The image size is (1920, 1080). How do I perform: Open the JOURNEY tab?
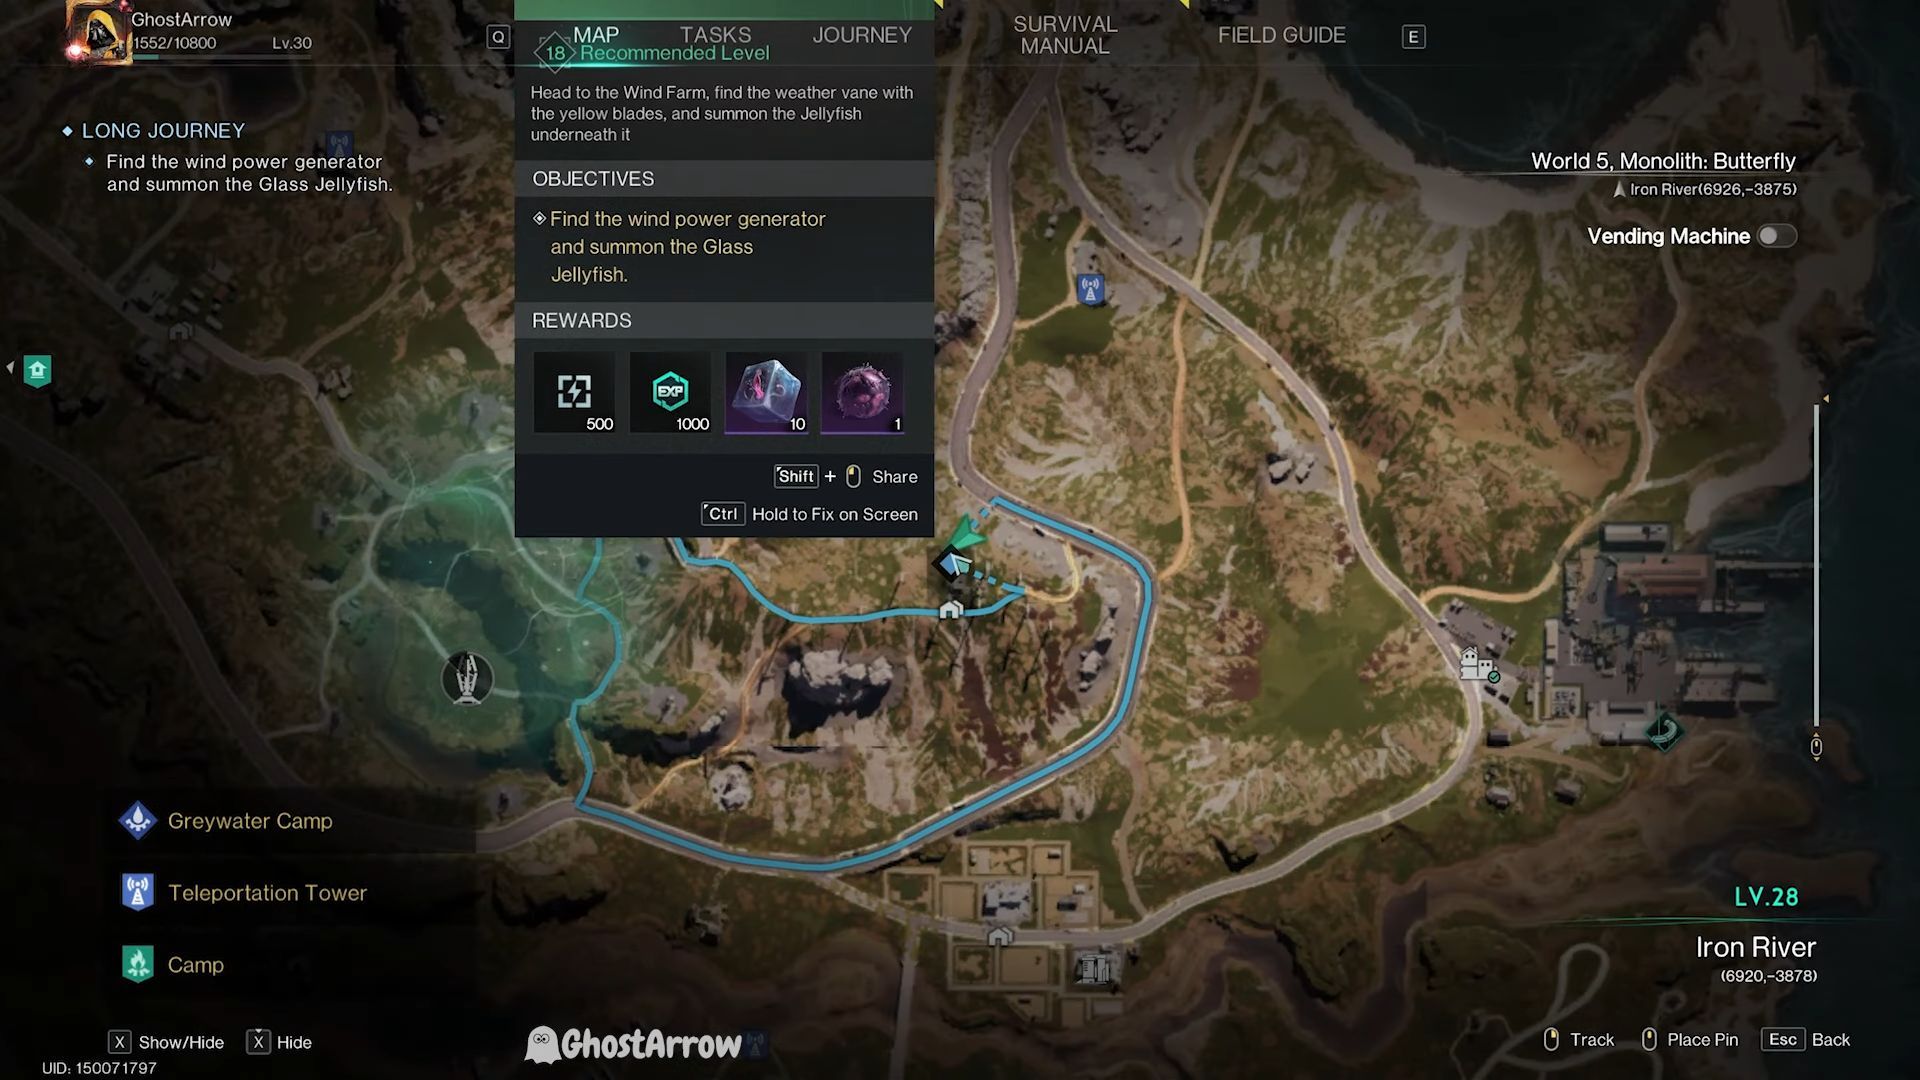(x=862, y=36)
